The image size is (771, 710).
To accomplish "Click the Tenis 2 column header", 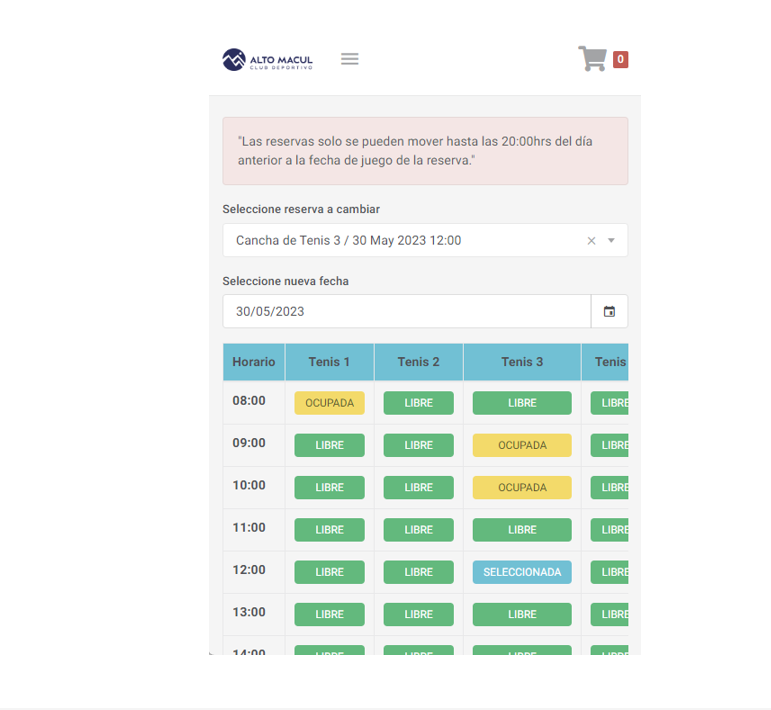I will coord(418,362).
